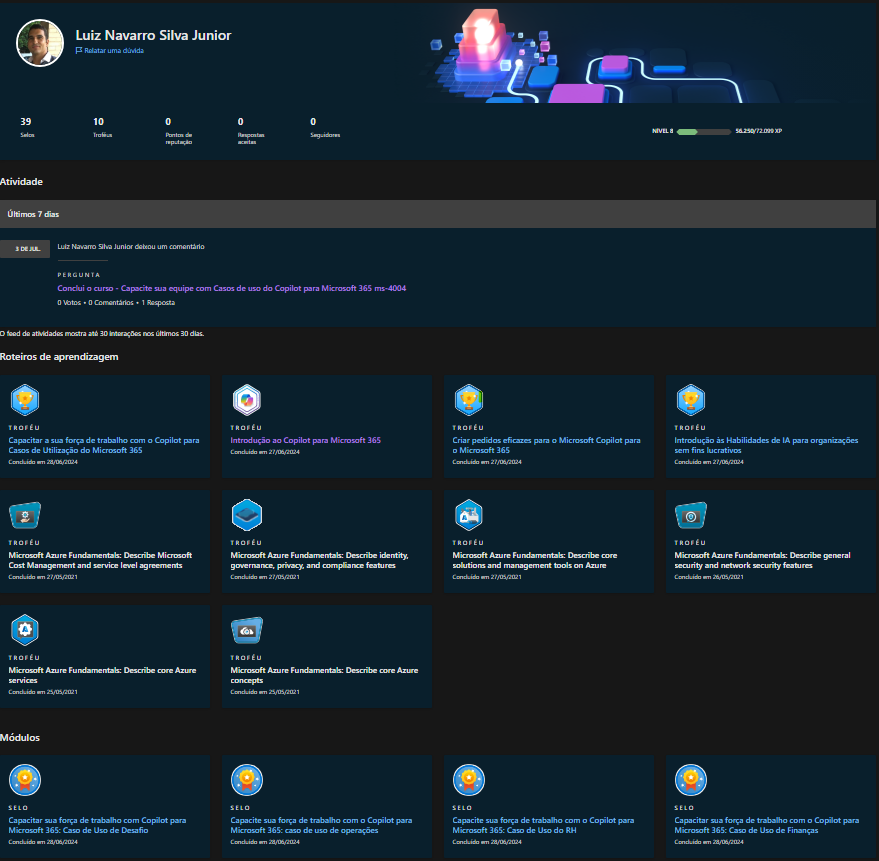Image resolution: width=879 pixels, height=861 pixels.
Task: Click the 0 Respostas aceitas stat
Action: pyautogui.click(x=251, y=131)
